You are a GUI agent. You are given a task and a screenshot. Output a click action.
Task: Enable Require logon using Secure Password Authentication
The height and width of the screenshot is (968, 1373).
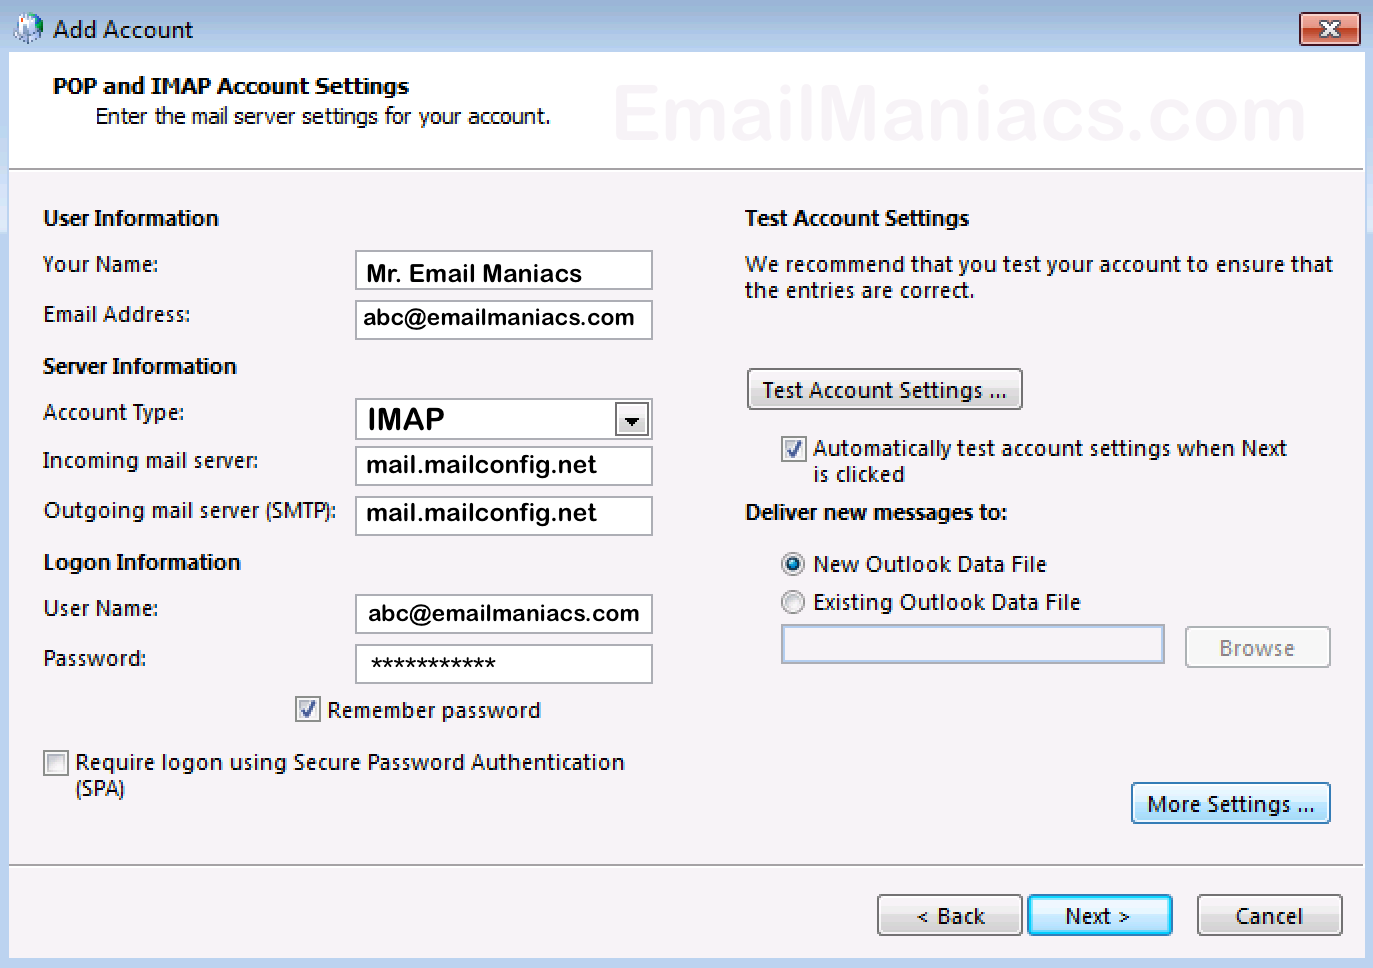click(56, 764)
